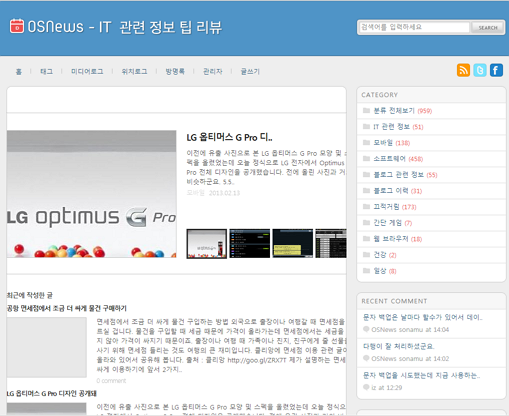Image resolution: width=509 pixels, height=416 pixels.
Task: Click folder icon beside 모바일
Action: pos(366,142)
